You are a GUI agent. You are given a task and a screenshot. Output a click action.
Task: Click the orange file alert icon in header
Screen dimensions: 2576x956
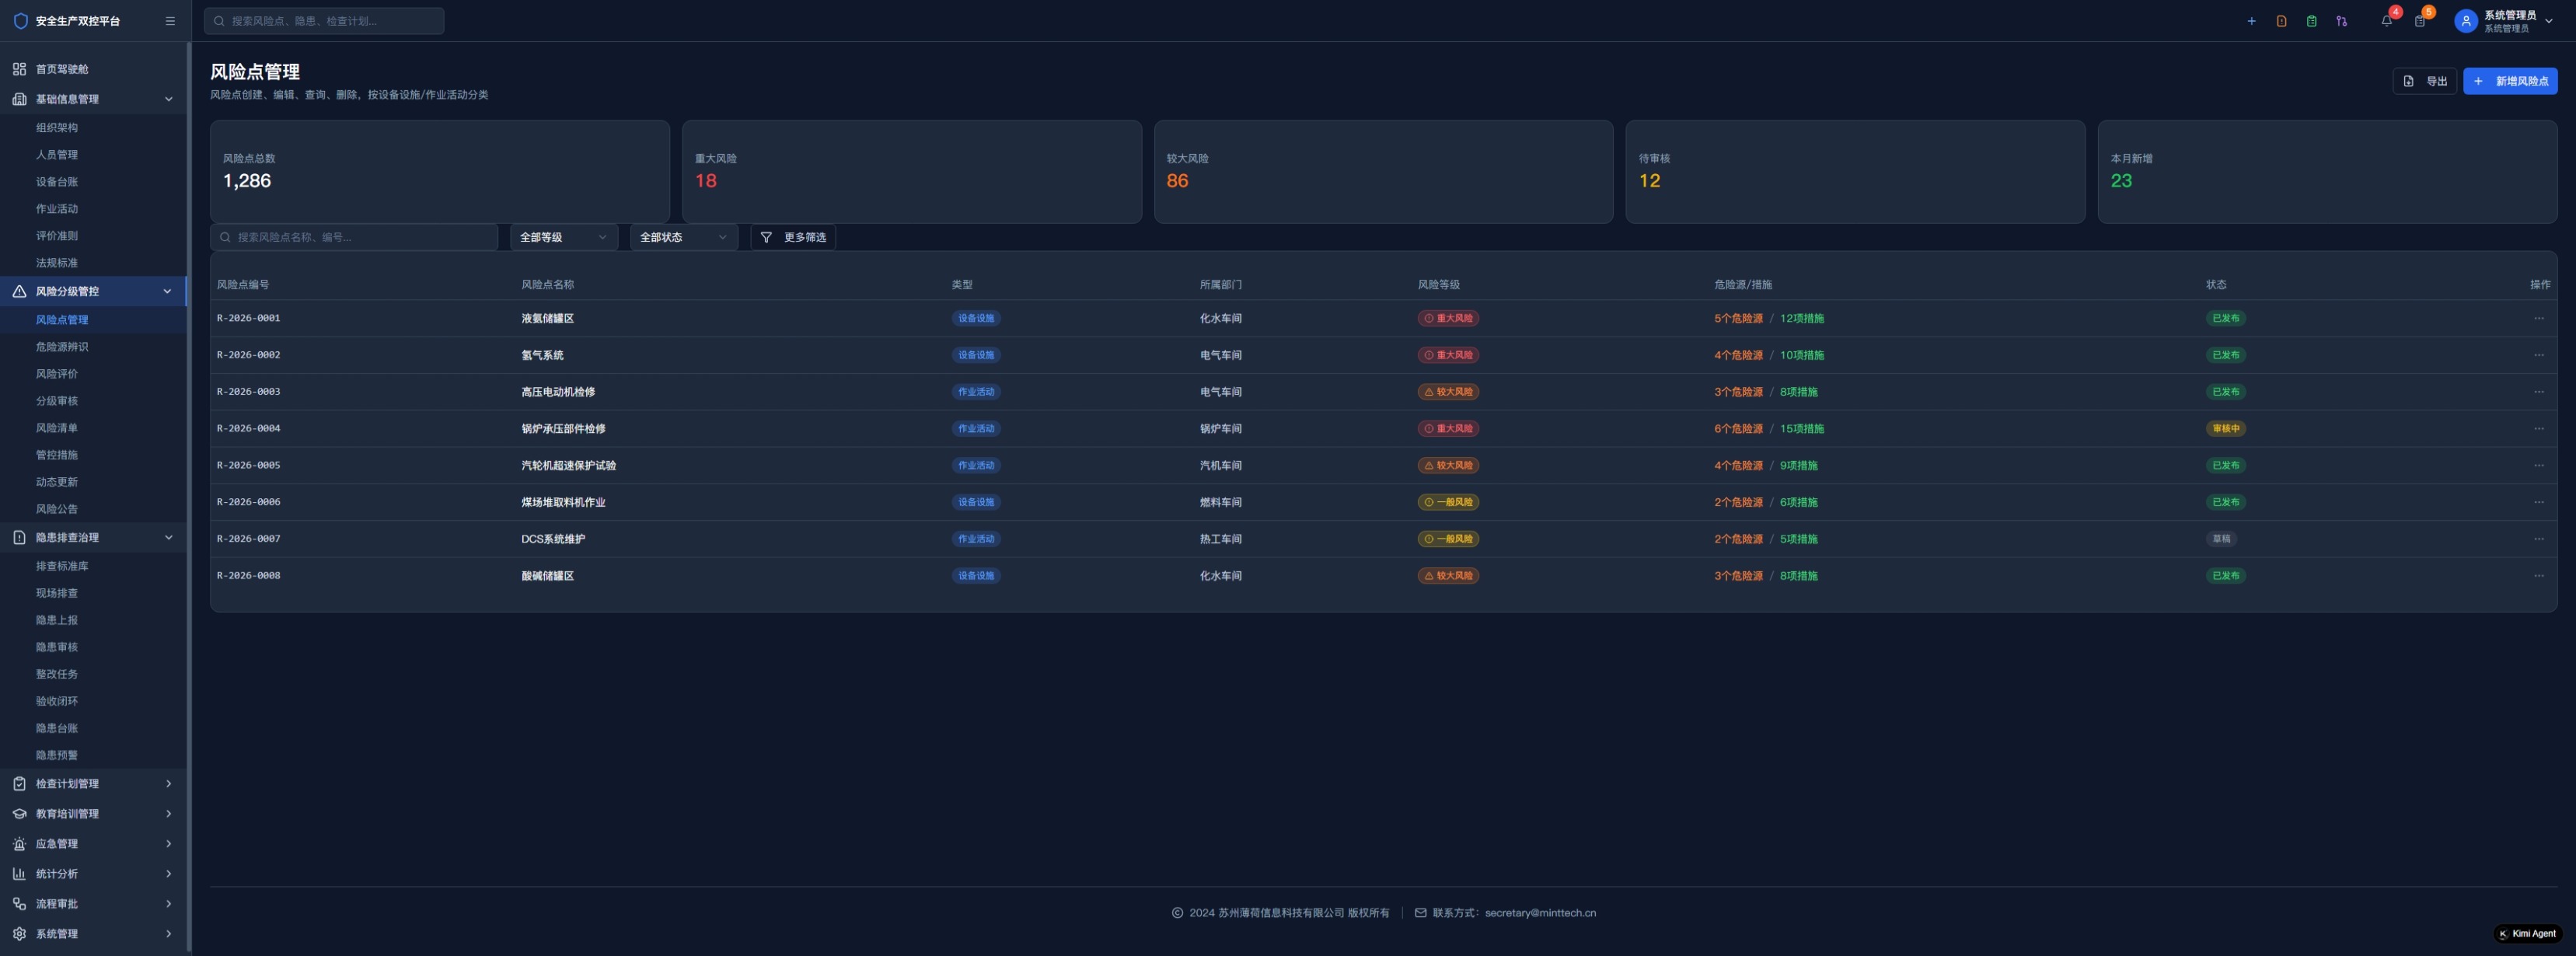tap(2281, 21)
